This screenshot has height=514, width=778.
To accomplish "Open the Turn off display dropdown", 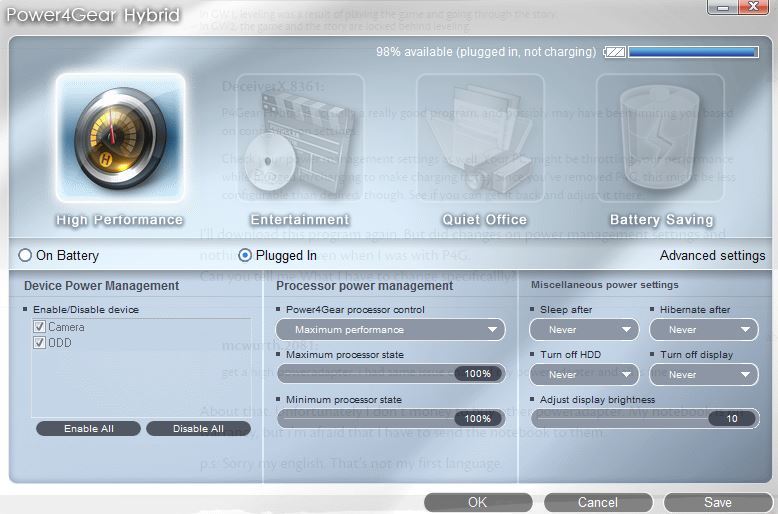I will pos(704,375).
